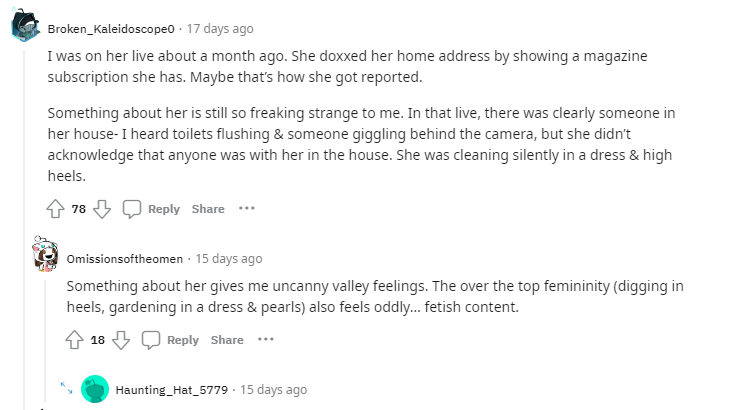Downvote Broken_Kaleidoscope0's comment
Image resolution: width=731 pixels, height=410 pixels.
coord(102,209)
